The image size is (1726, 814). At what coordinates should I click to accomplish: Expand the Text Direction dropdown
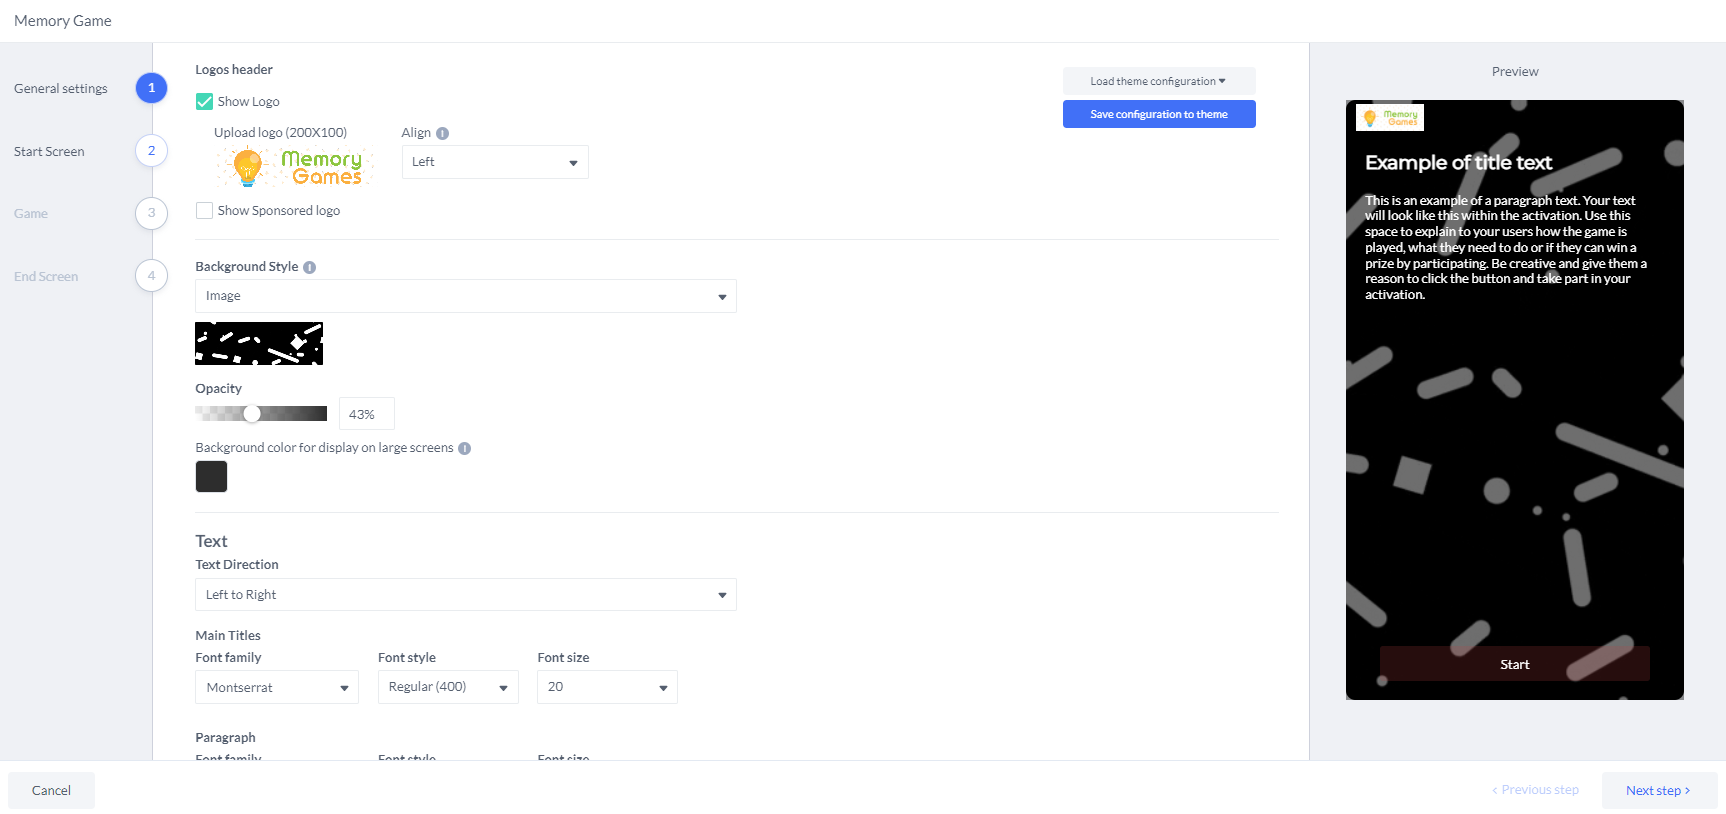(x=465, y=595)
